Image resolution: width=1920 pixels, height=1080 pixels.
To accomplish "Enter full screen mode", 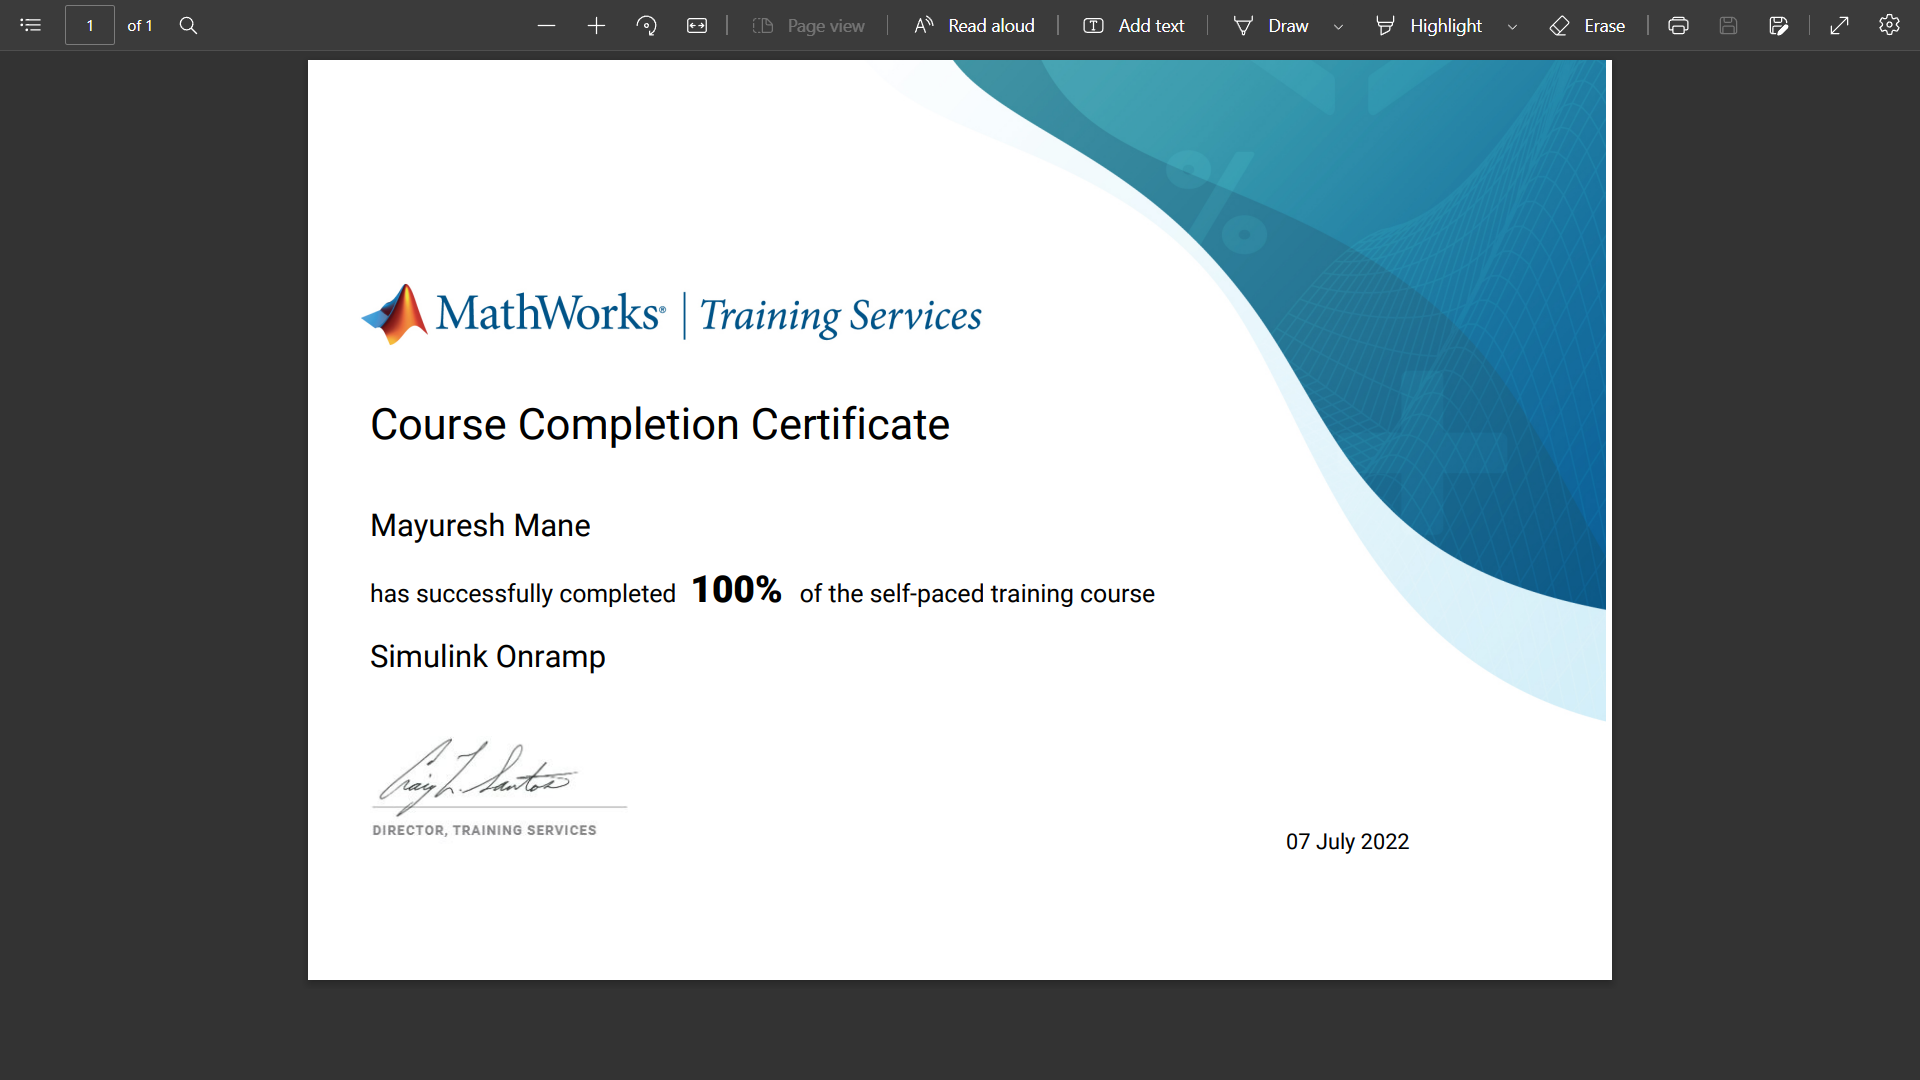I will (x=1839, y=25).
